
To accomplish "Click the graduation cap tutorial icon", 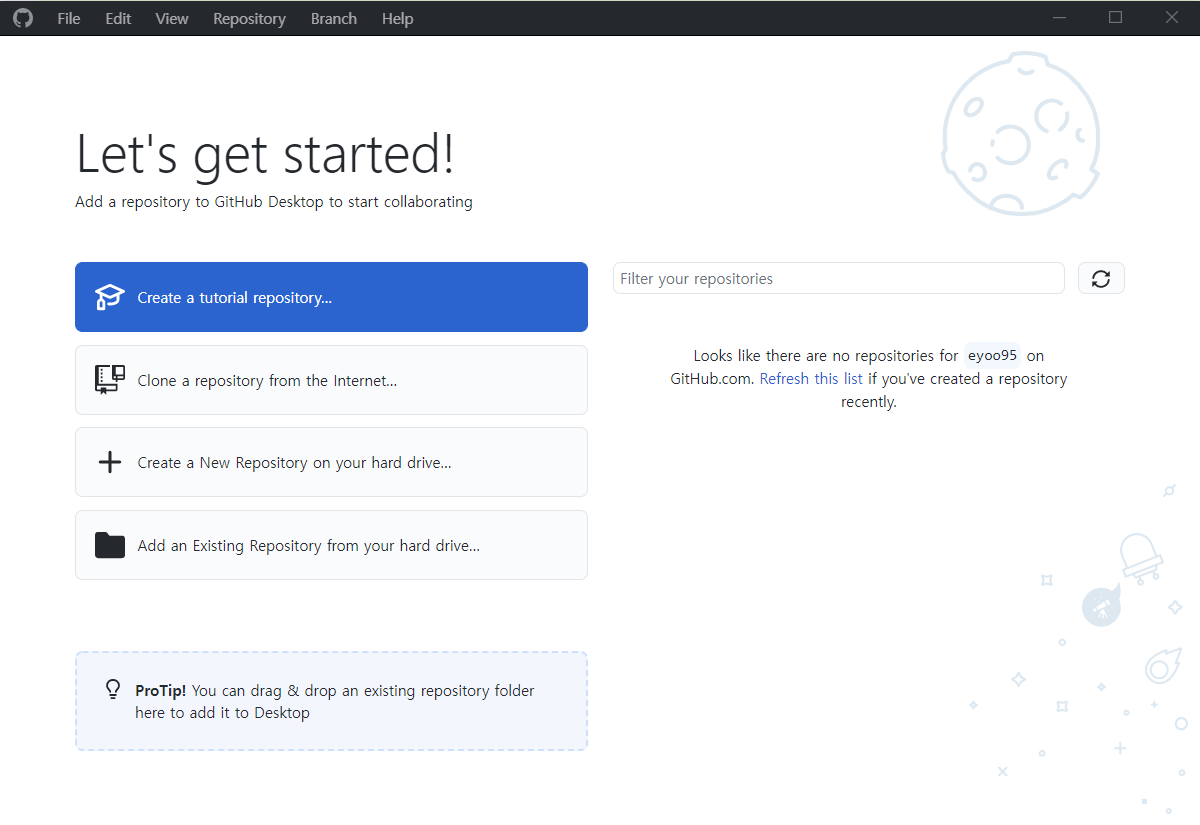I will tap(109, 297).
